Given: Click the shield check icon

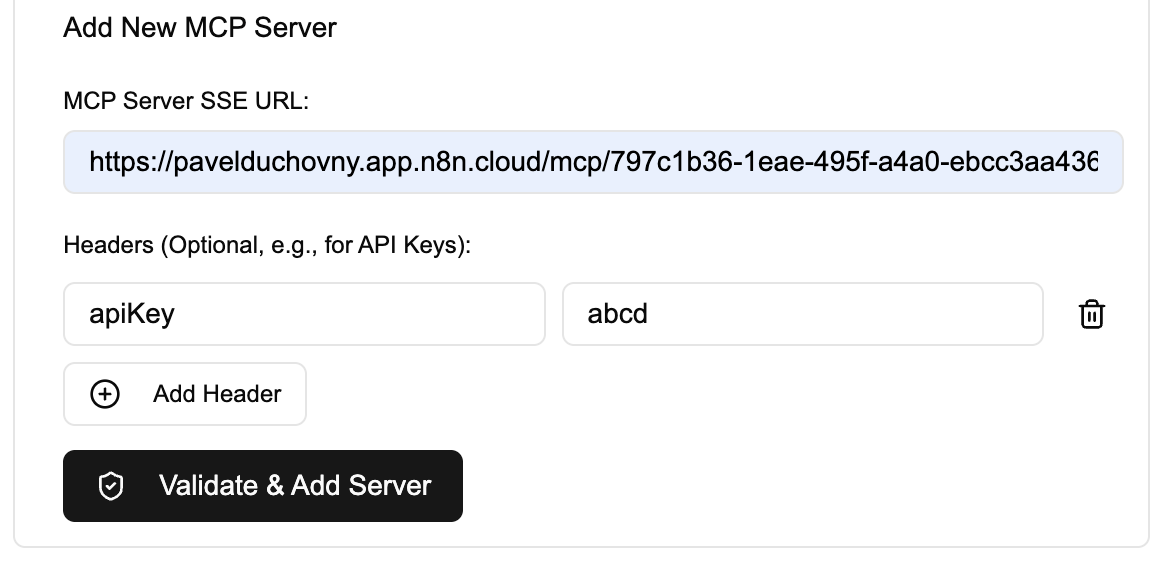Looking at the screenshot, I should tap(111, 487).
